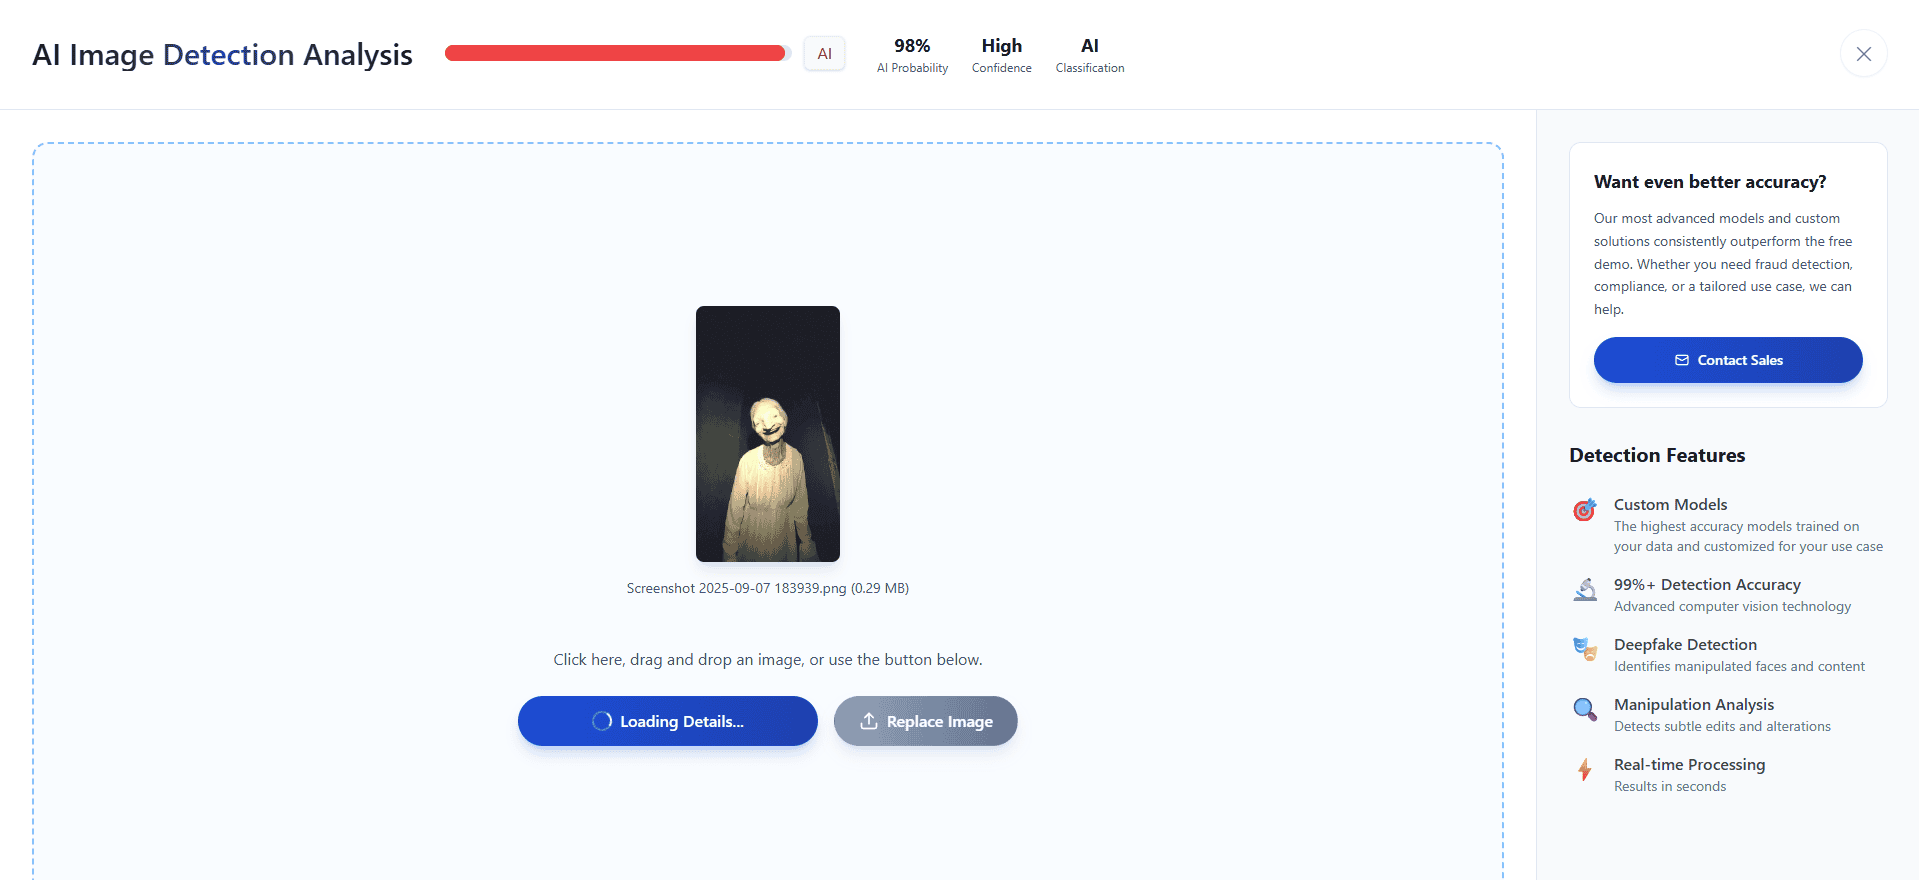The height and width of the screenshot is (880, 1919).
Task: Click the '99%+ Detection Accuracy' title
Action: coord(1707,585)
